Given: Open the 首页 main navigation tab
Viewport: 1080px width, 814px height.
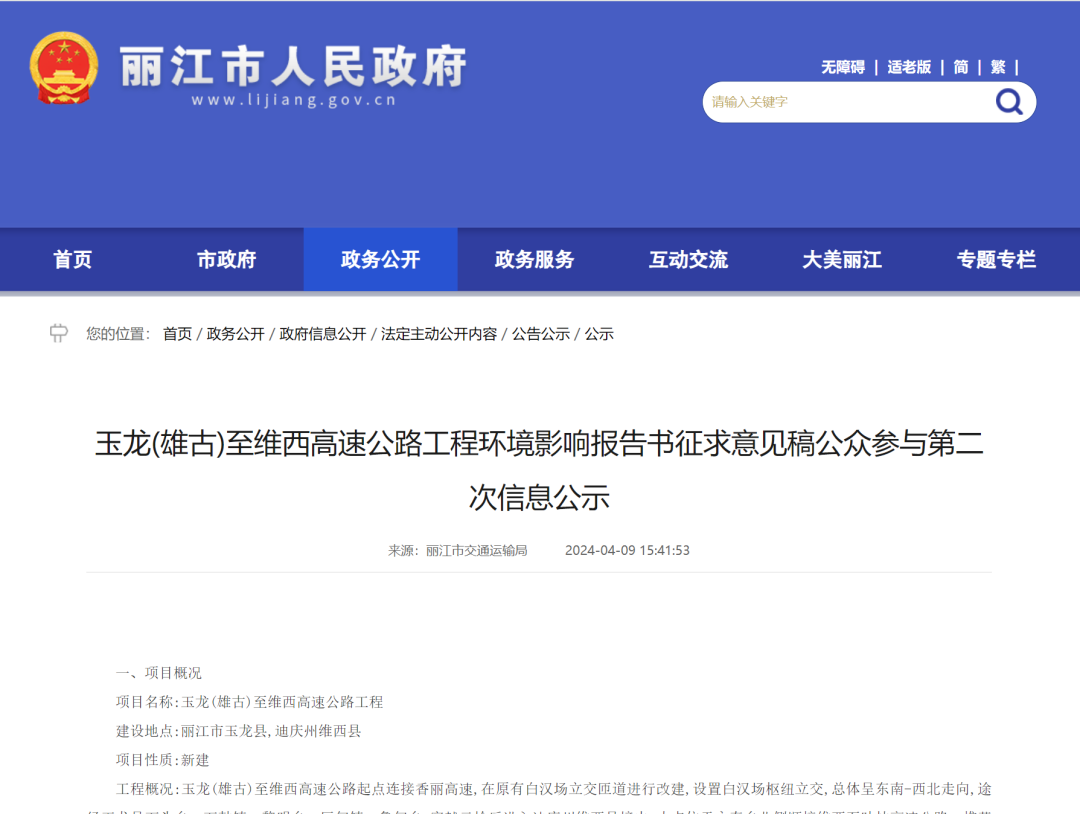Looking at the screenshot, I should pos(72,260).
